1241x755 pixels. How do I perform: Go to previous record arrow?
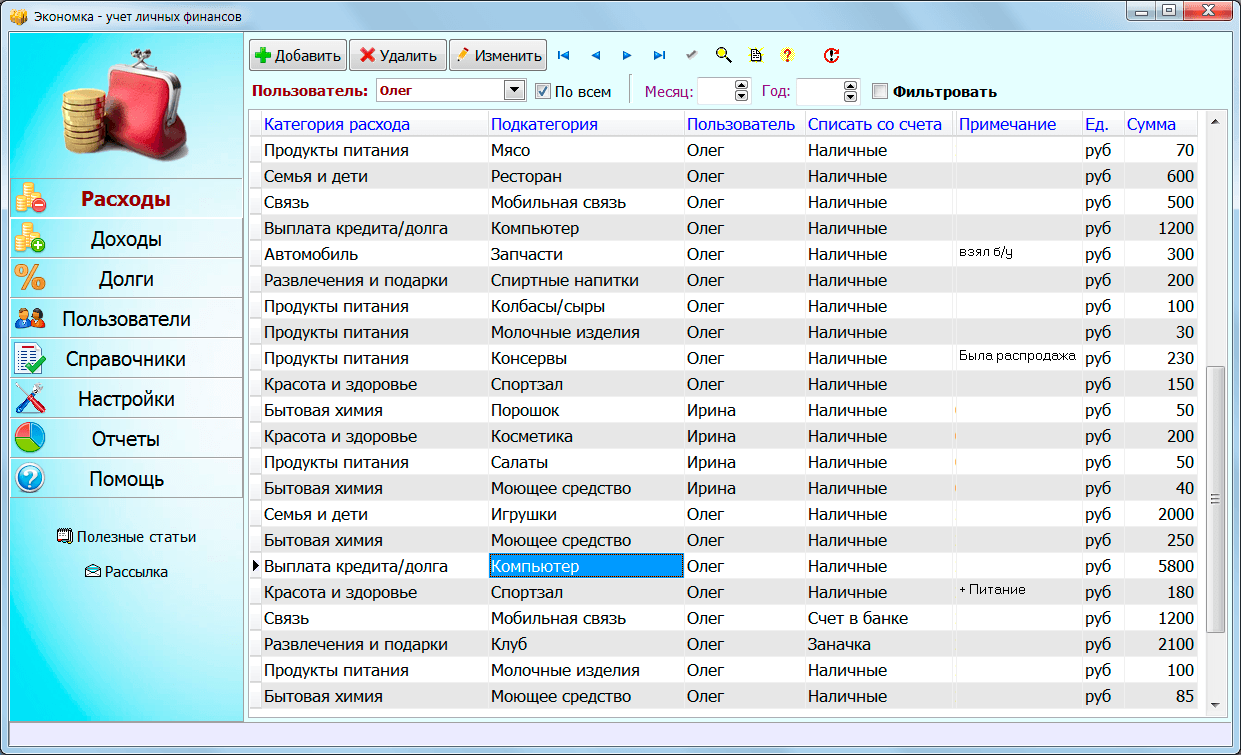point(596,56)
